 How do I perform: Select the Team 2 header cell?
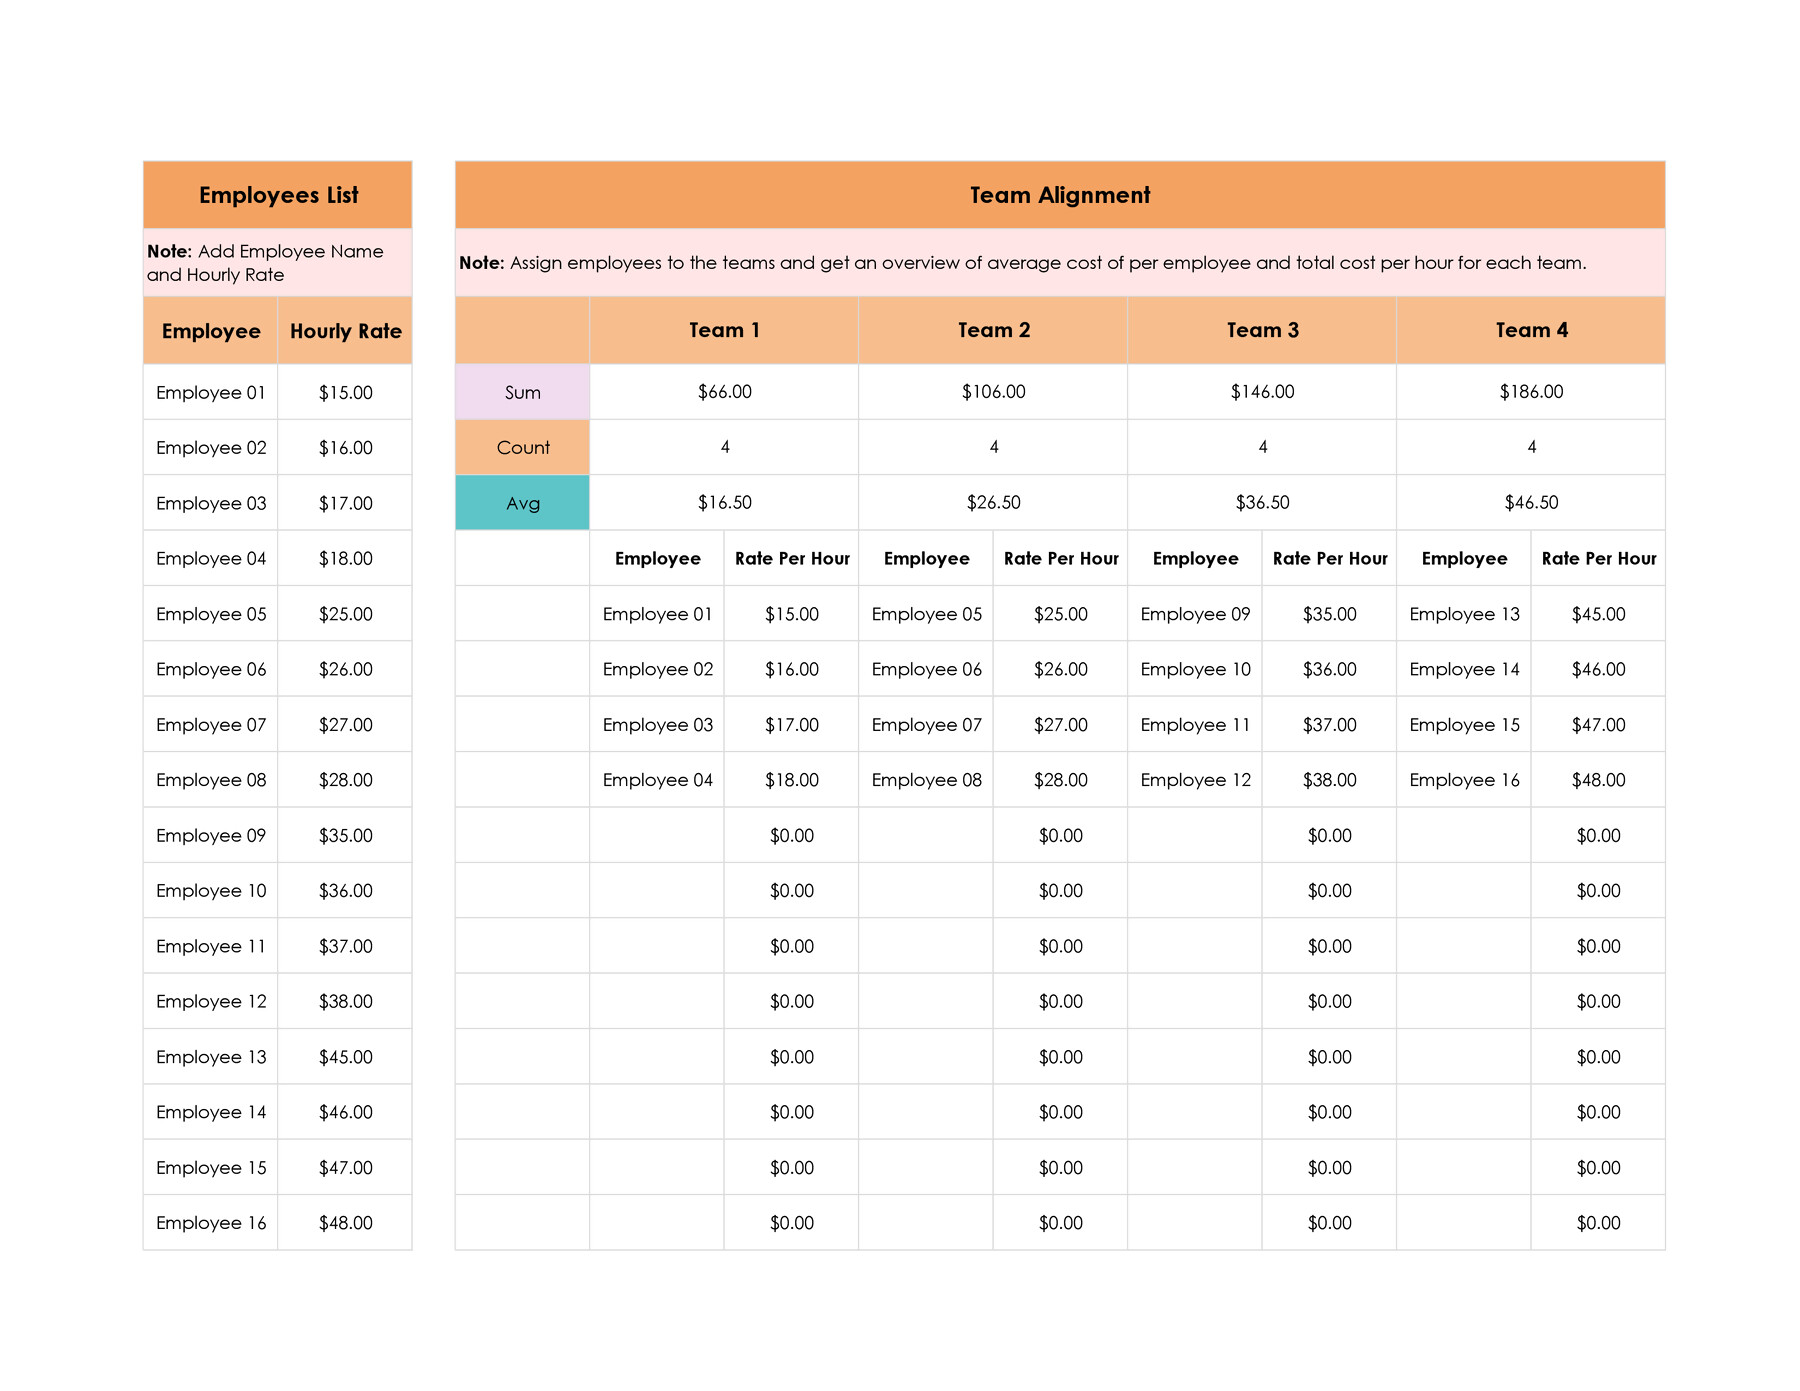(993, 330)
